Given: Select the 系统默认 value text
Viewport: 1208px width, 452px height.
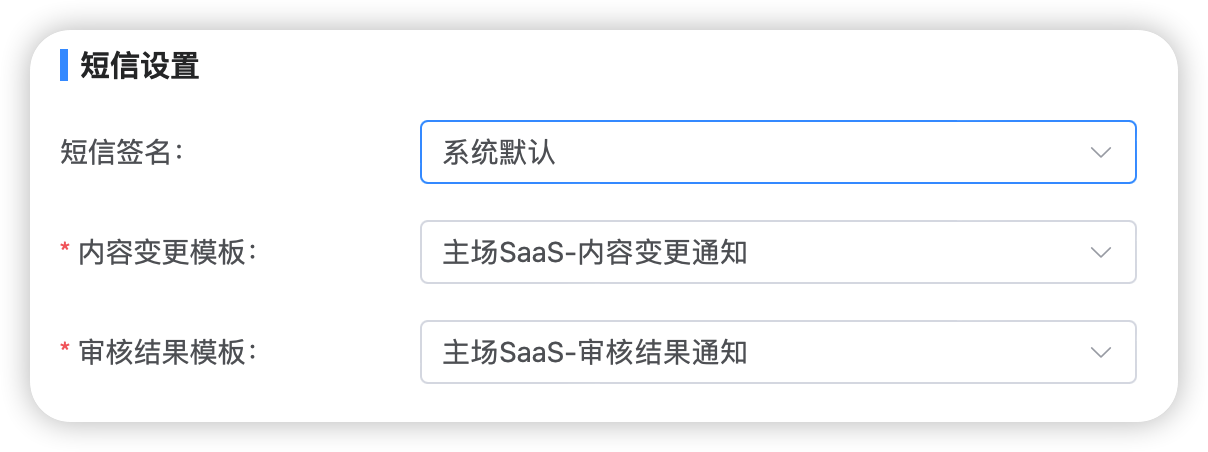Looking at the screenshot, I should [x=499, y=153].
